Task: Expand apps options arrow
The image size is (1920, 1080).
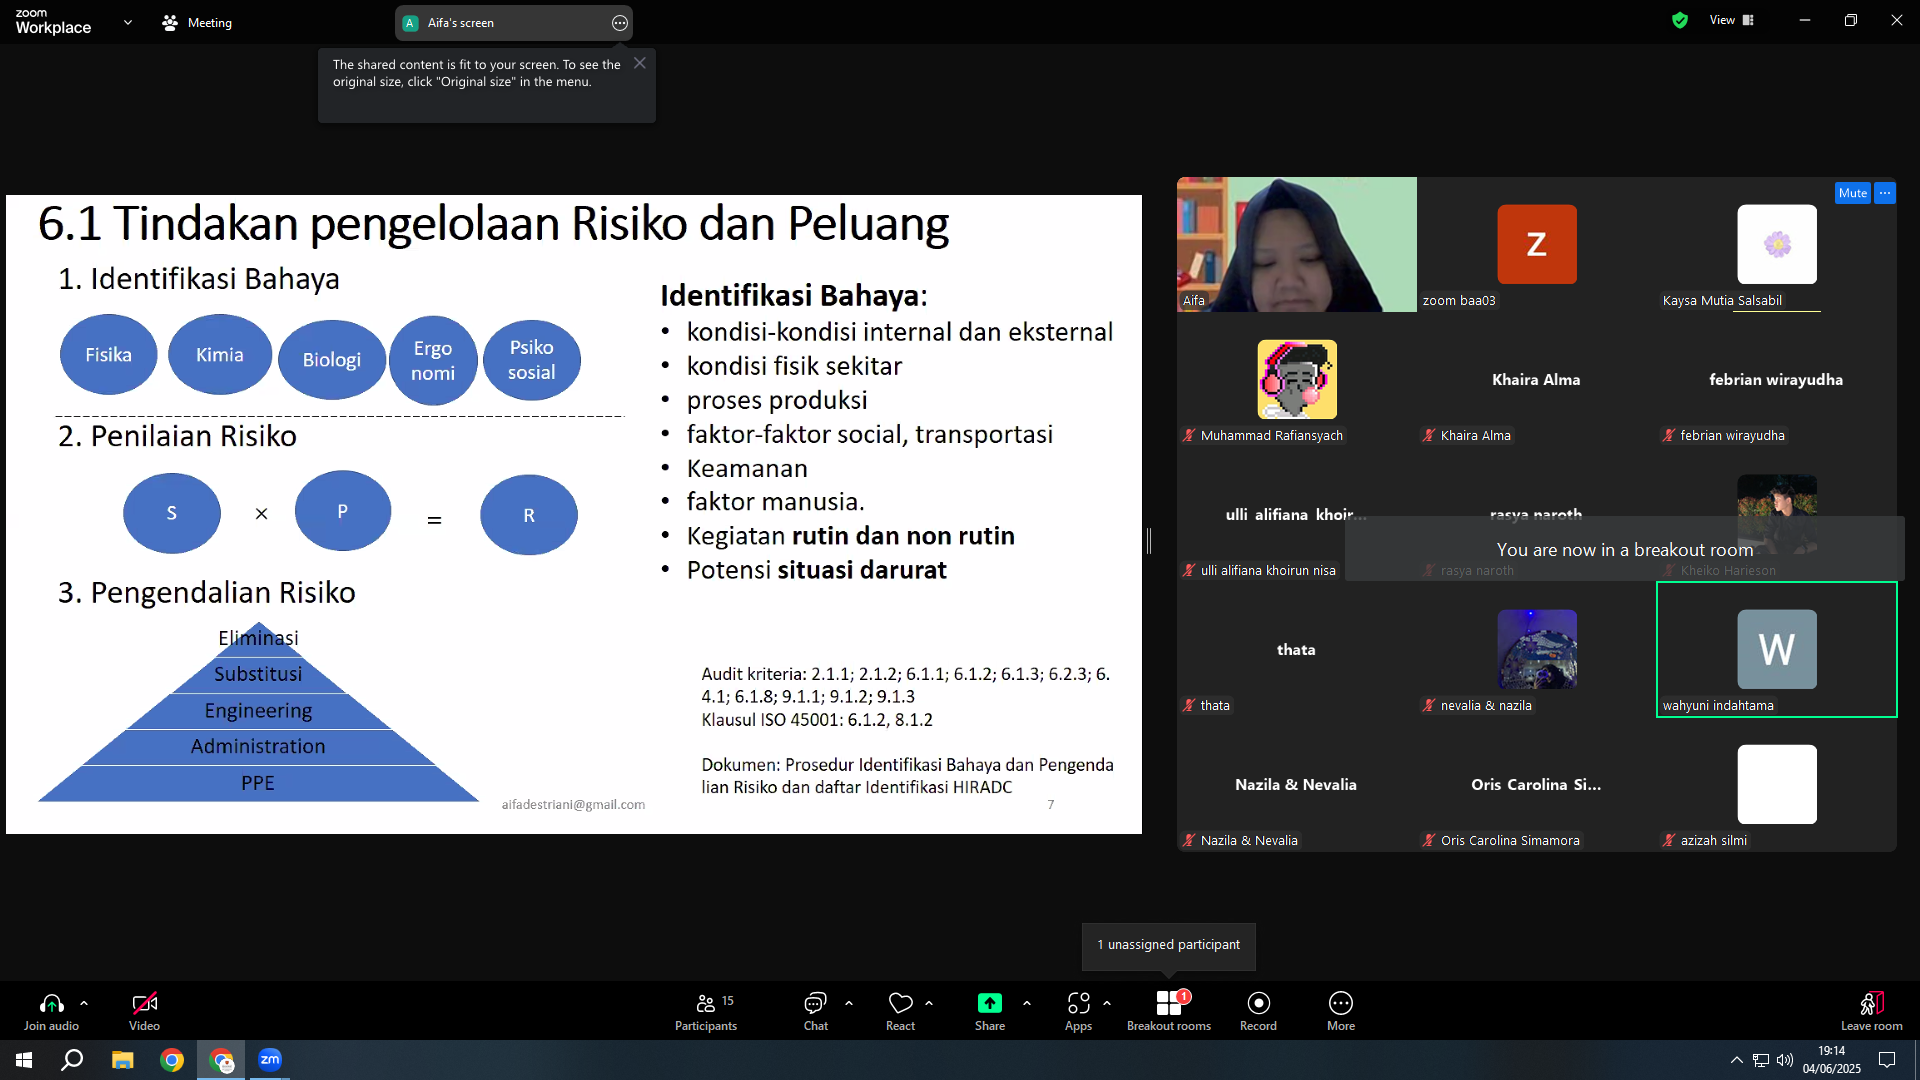Action: (1107, 1002)
